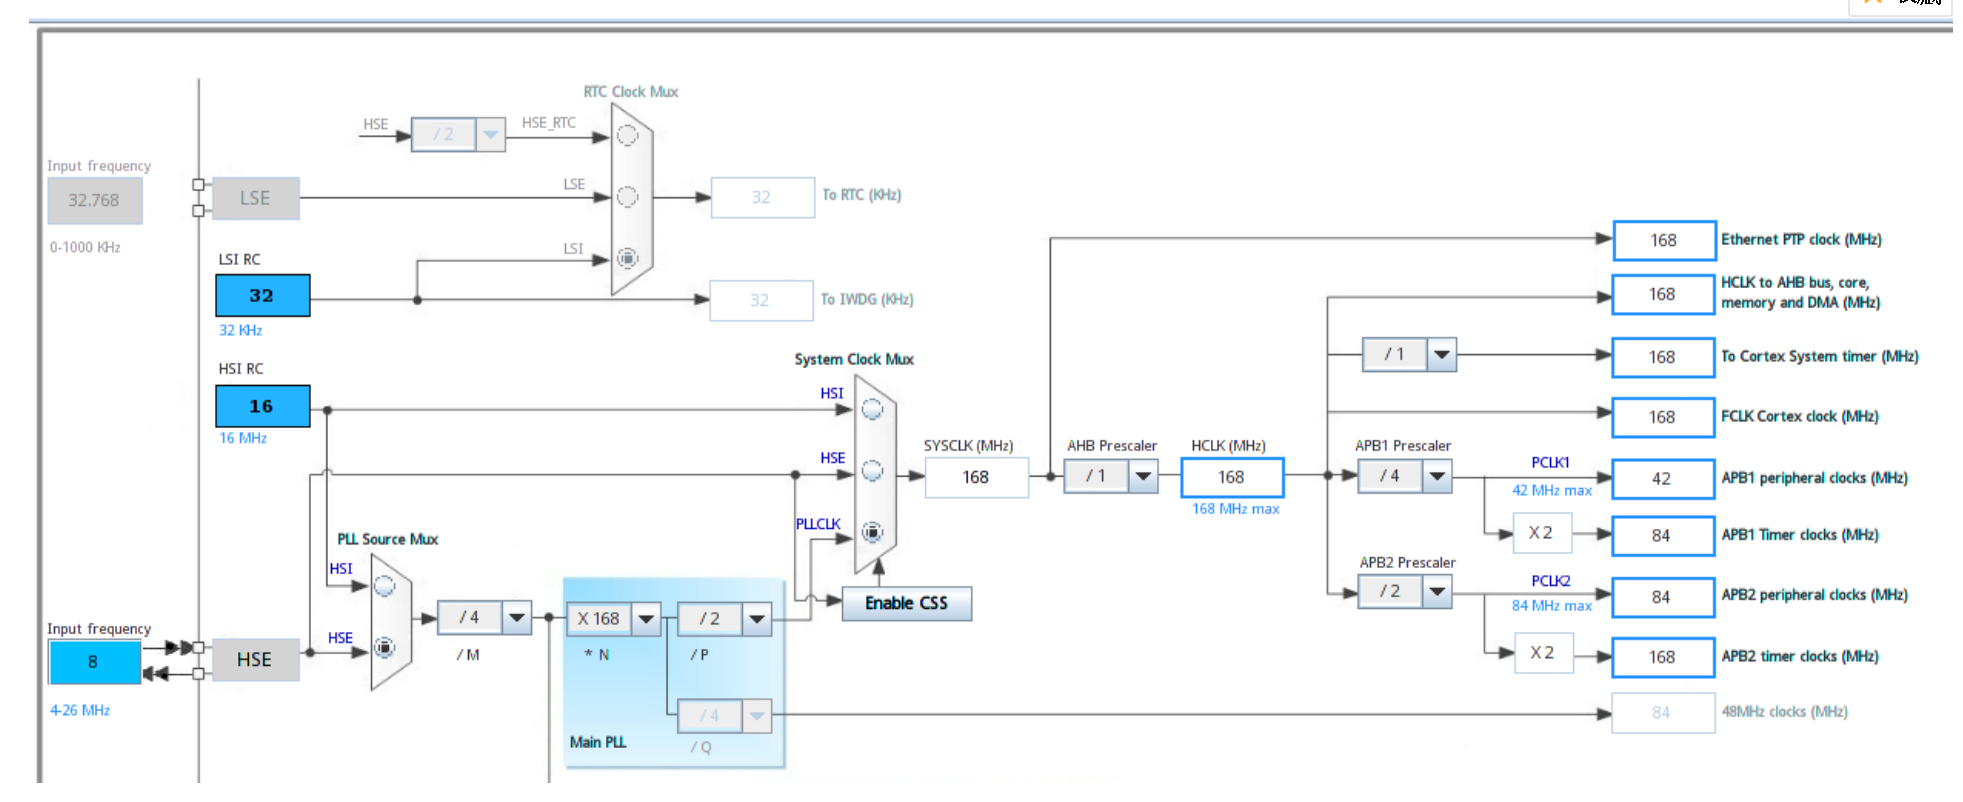
Task: Click the To RTC (KHz) value box
Action: click(762, 197)
